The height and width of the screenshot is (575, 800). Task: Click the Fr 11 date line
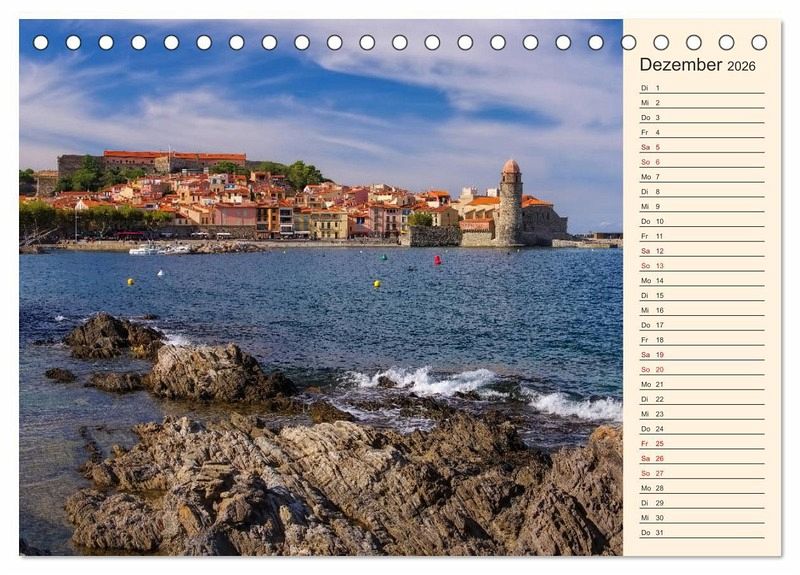701,236
